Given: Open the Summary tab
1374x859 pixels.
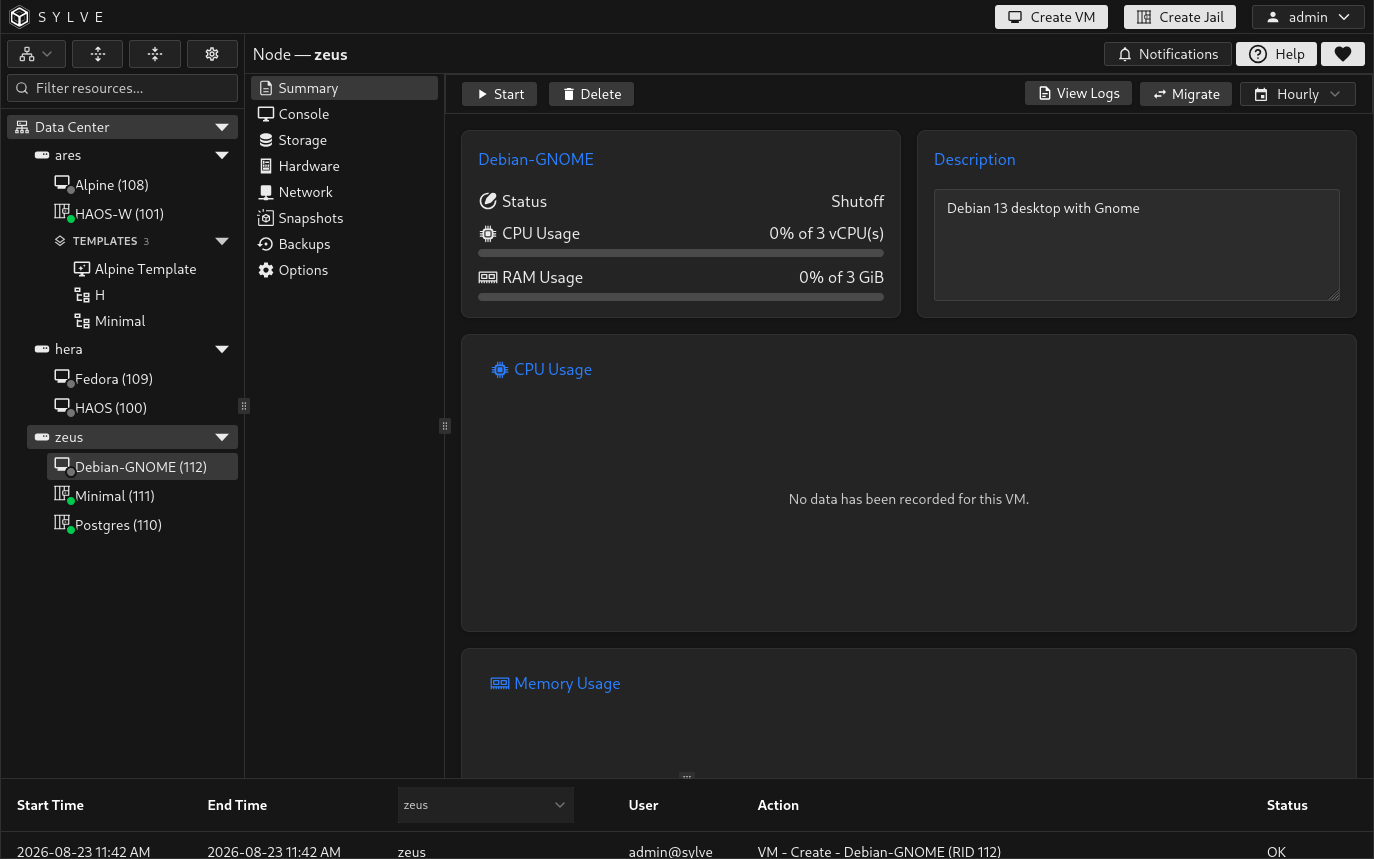Looking at the screenshot, I should coord(344,88).
